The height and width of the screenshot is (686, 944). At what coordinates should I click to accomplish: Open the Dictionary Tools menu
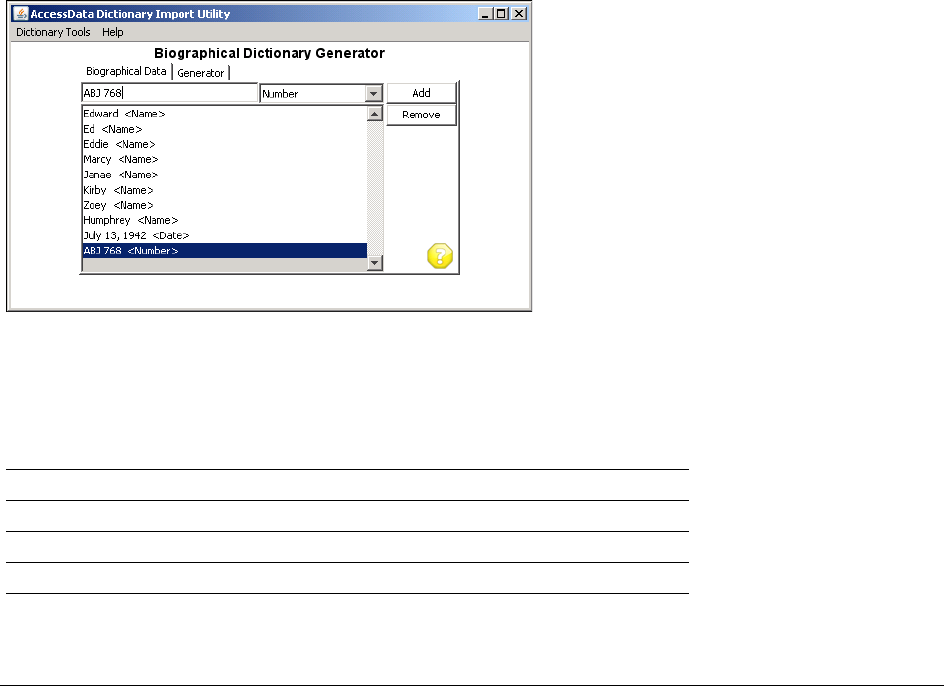point(53,32)
